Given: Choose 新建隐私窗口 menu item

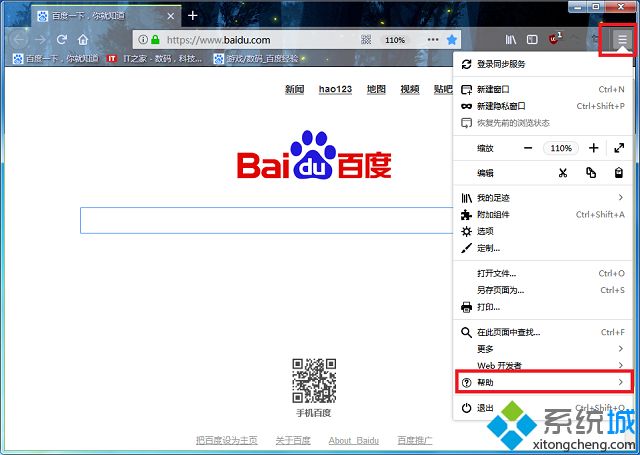Looking at the screenshot, I should 543,106.
